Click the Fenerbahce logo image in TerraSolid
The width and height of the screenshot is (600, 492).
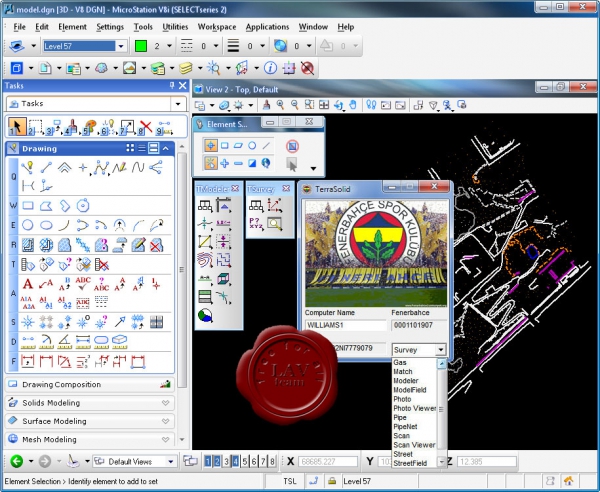[376, 254]
